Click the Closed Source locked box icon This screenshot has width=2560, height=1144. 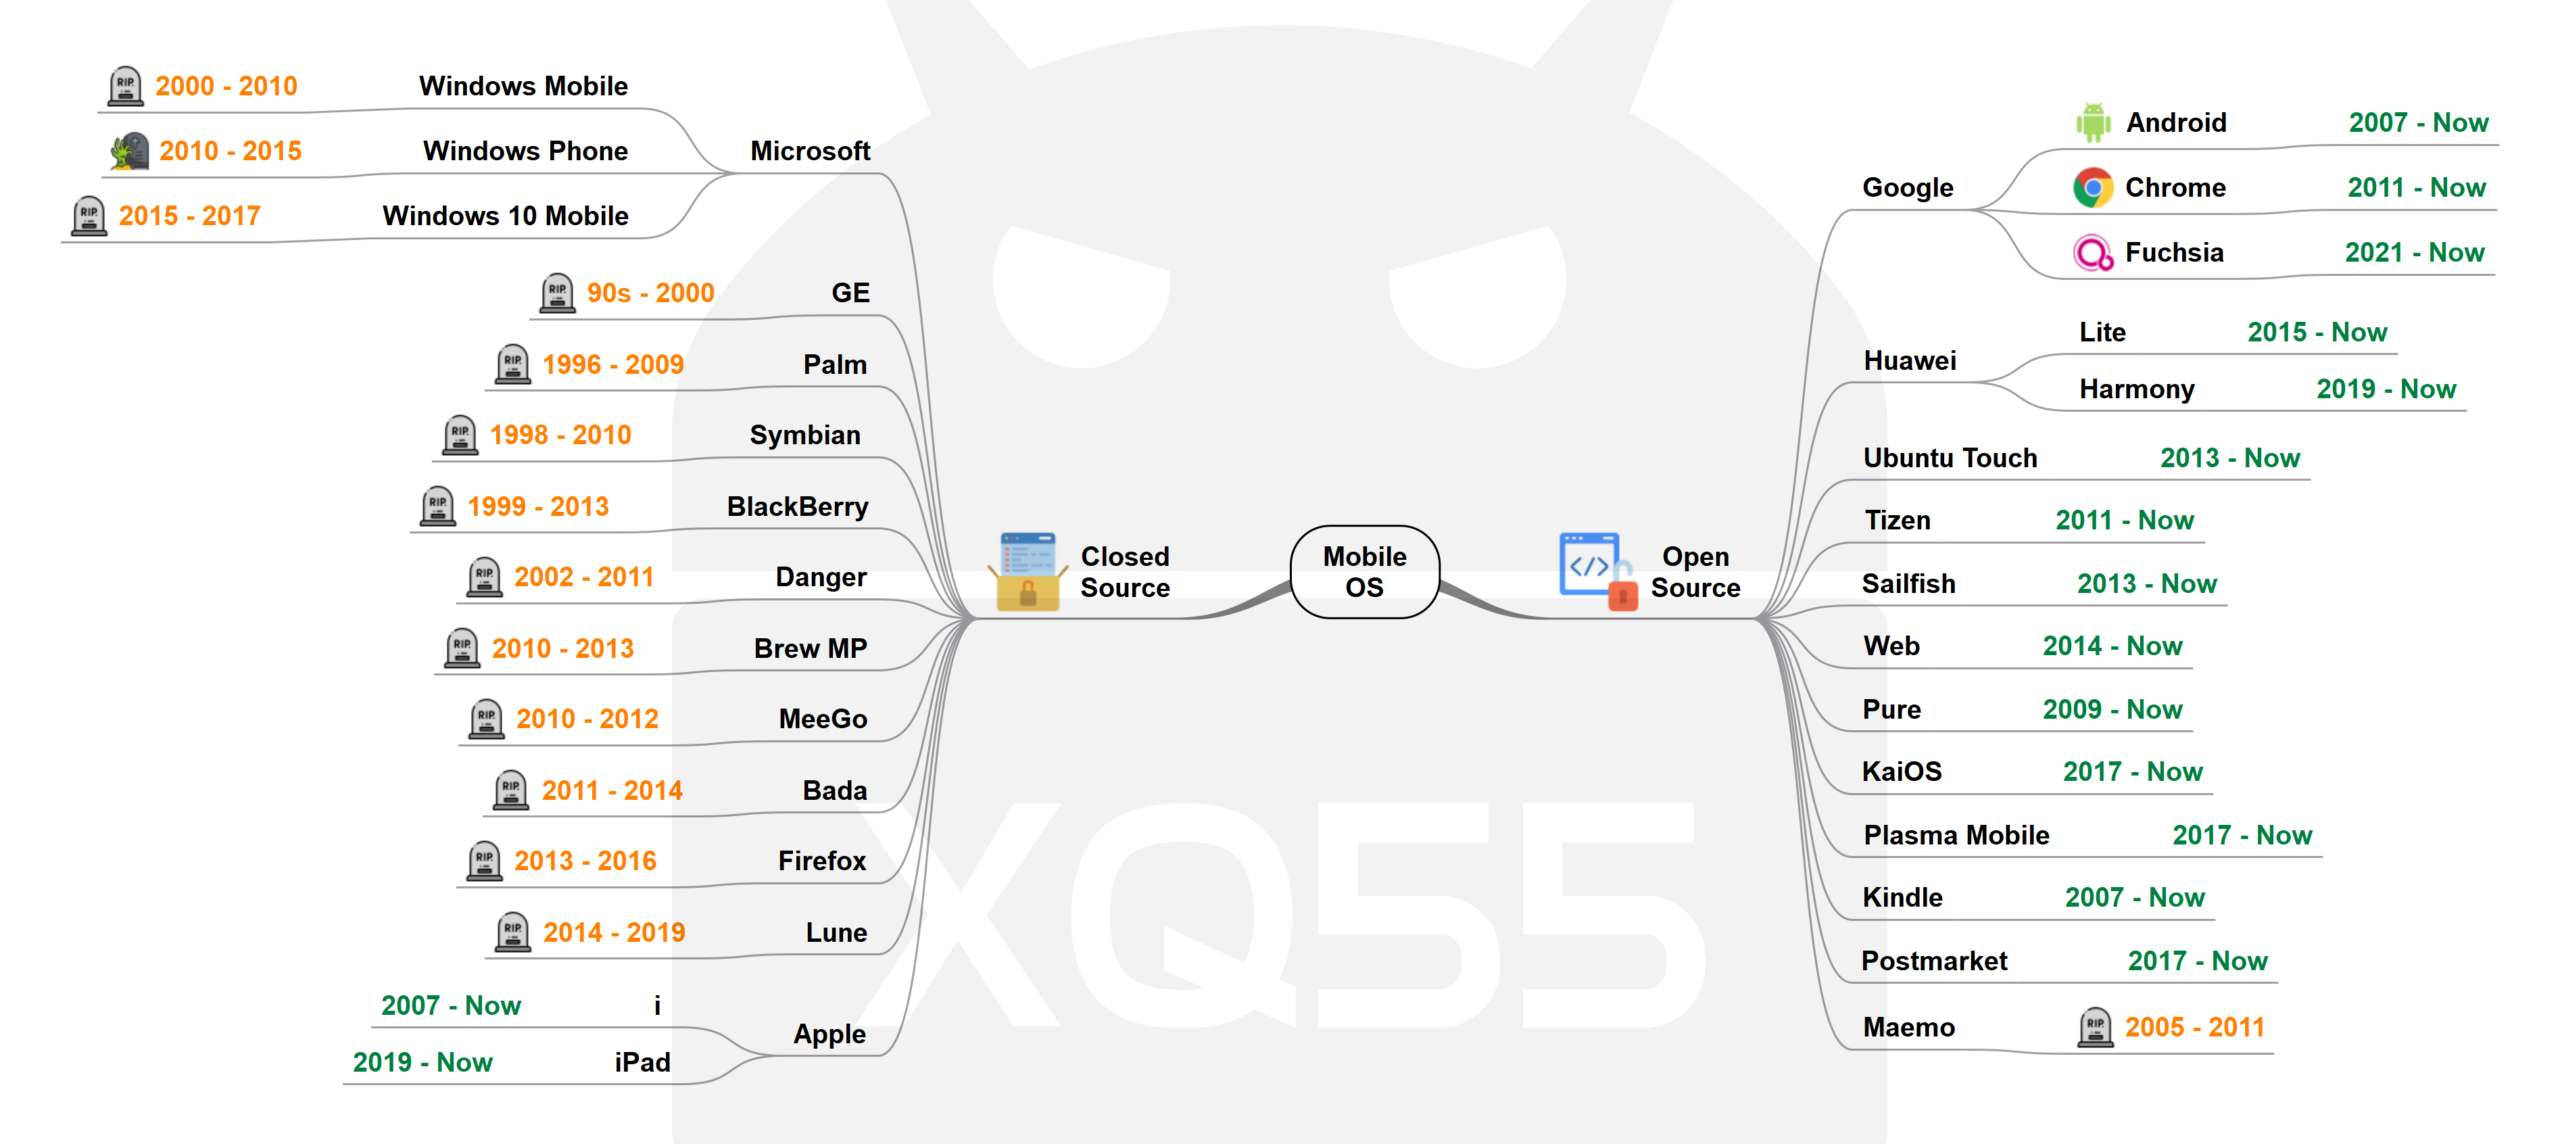click(x=1028, y=572)
